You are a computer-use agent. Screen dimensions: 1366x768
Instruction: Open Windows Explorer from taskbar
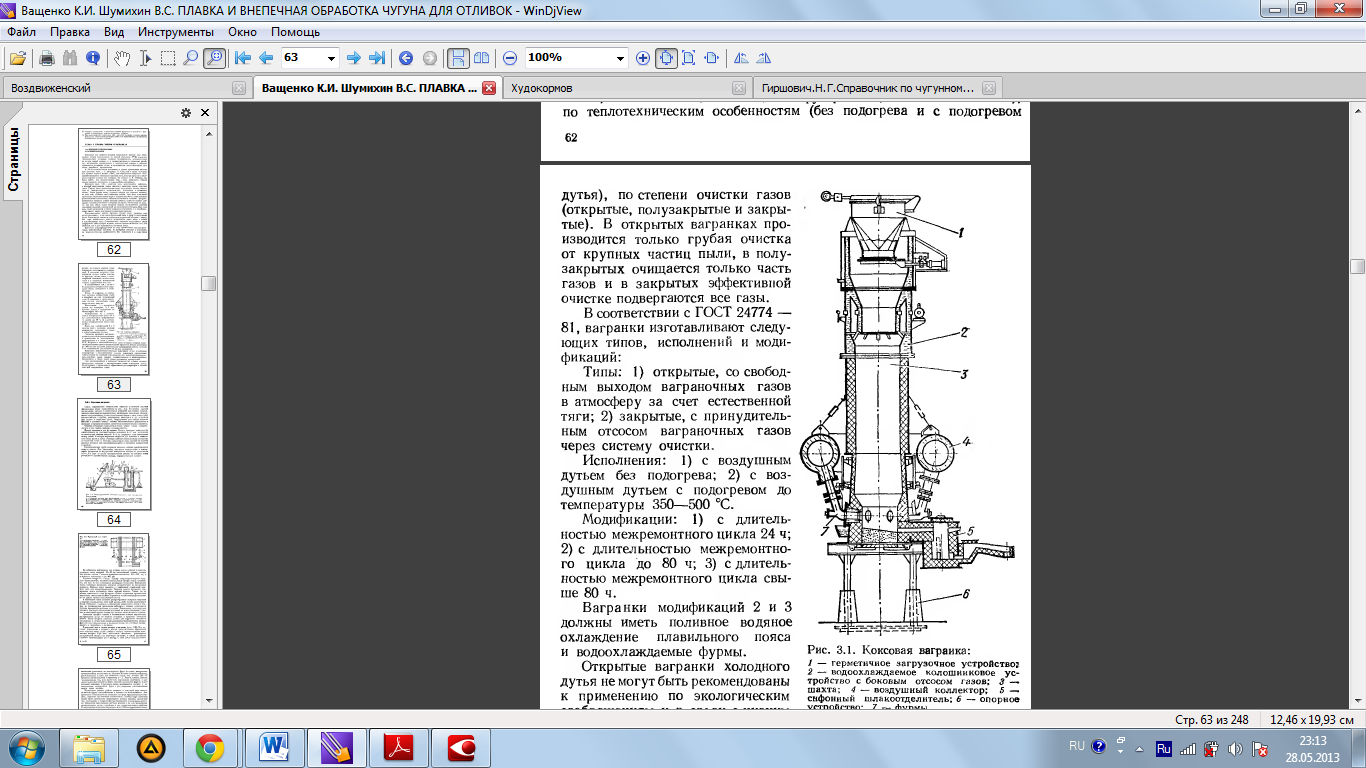click(90, 747)
